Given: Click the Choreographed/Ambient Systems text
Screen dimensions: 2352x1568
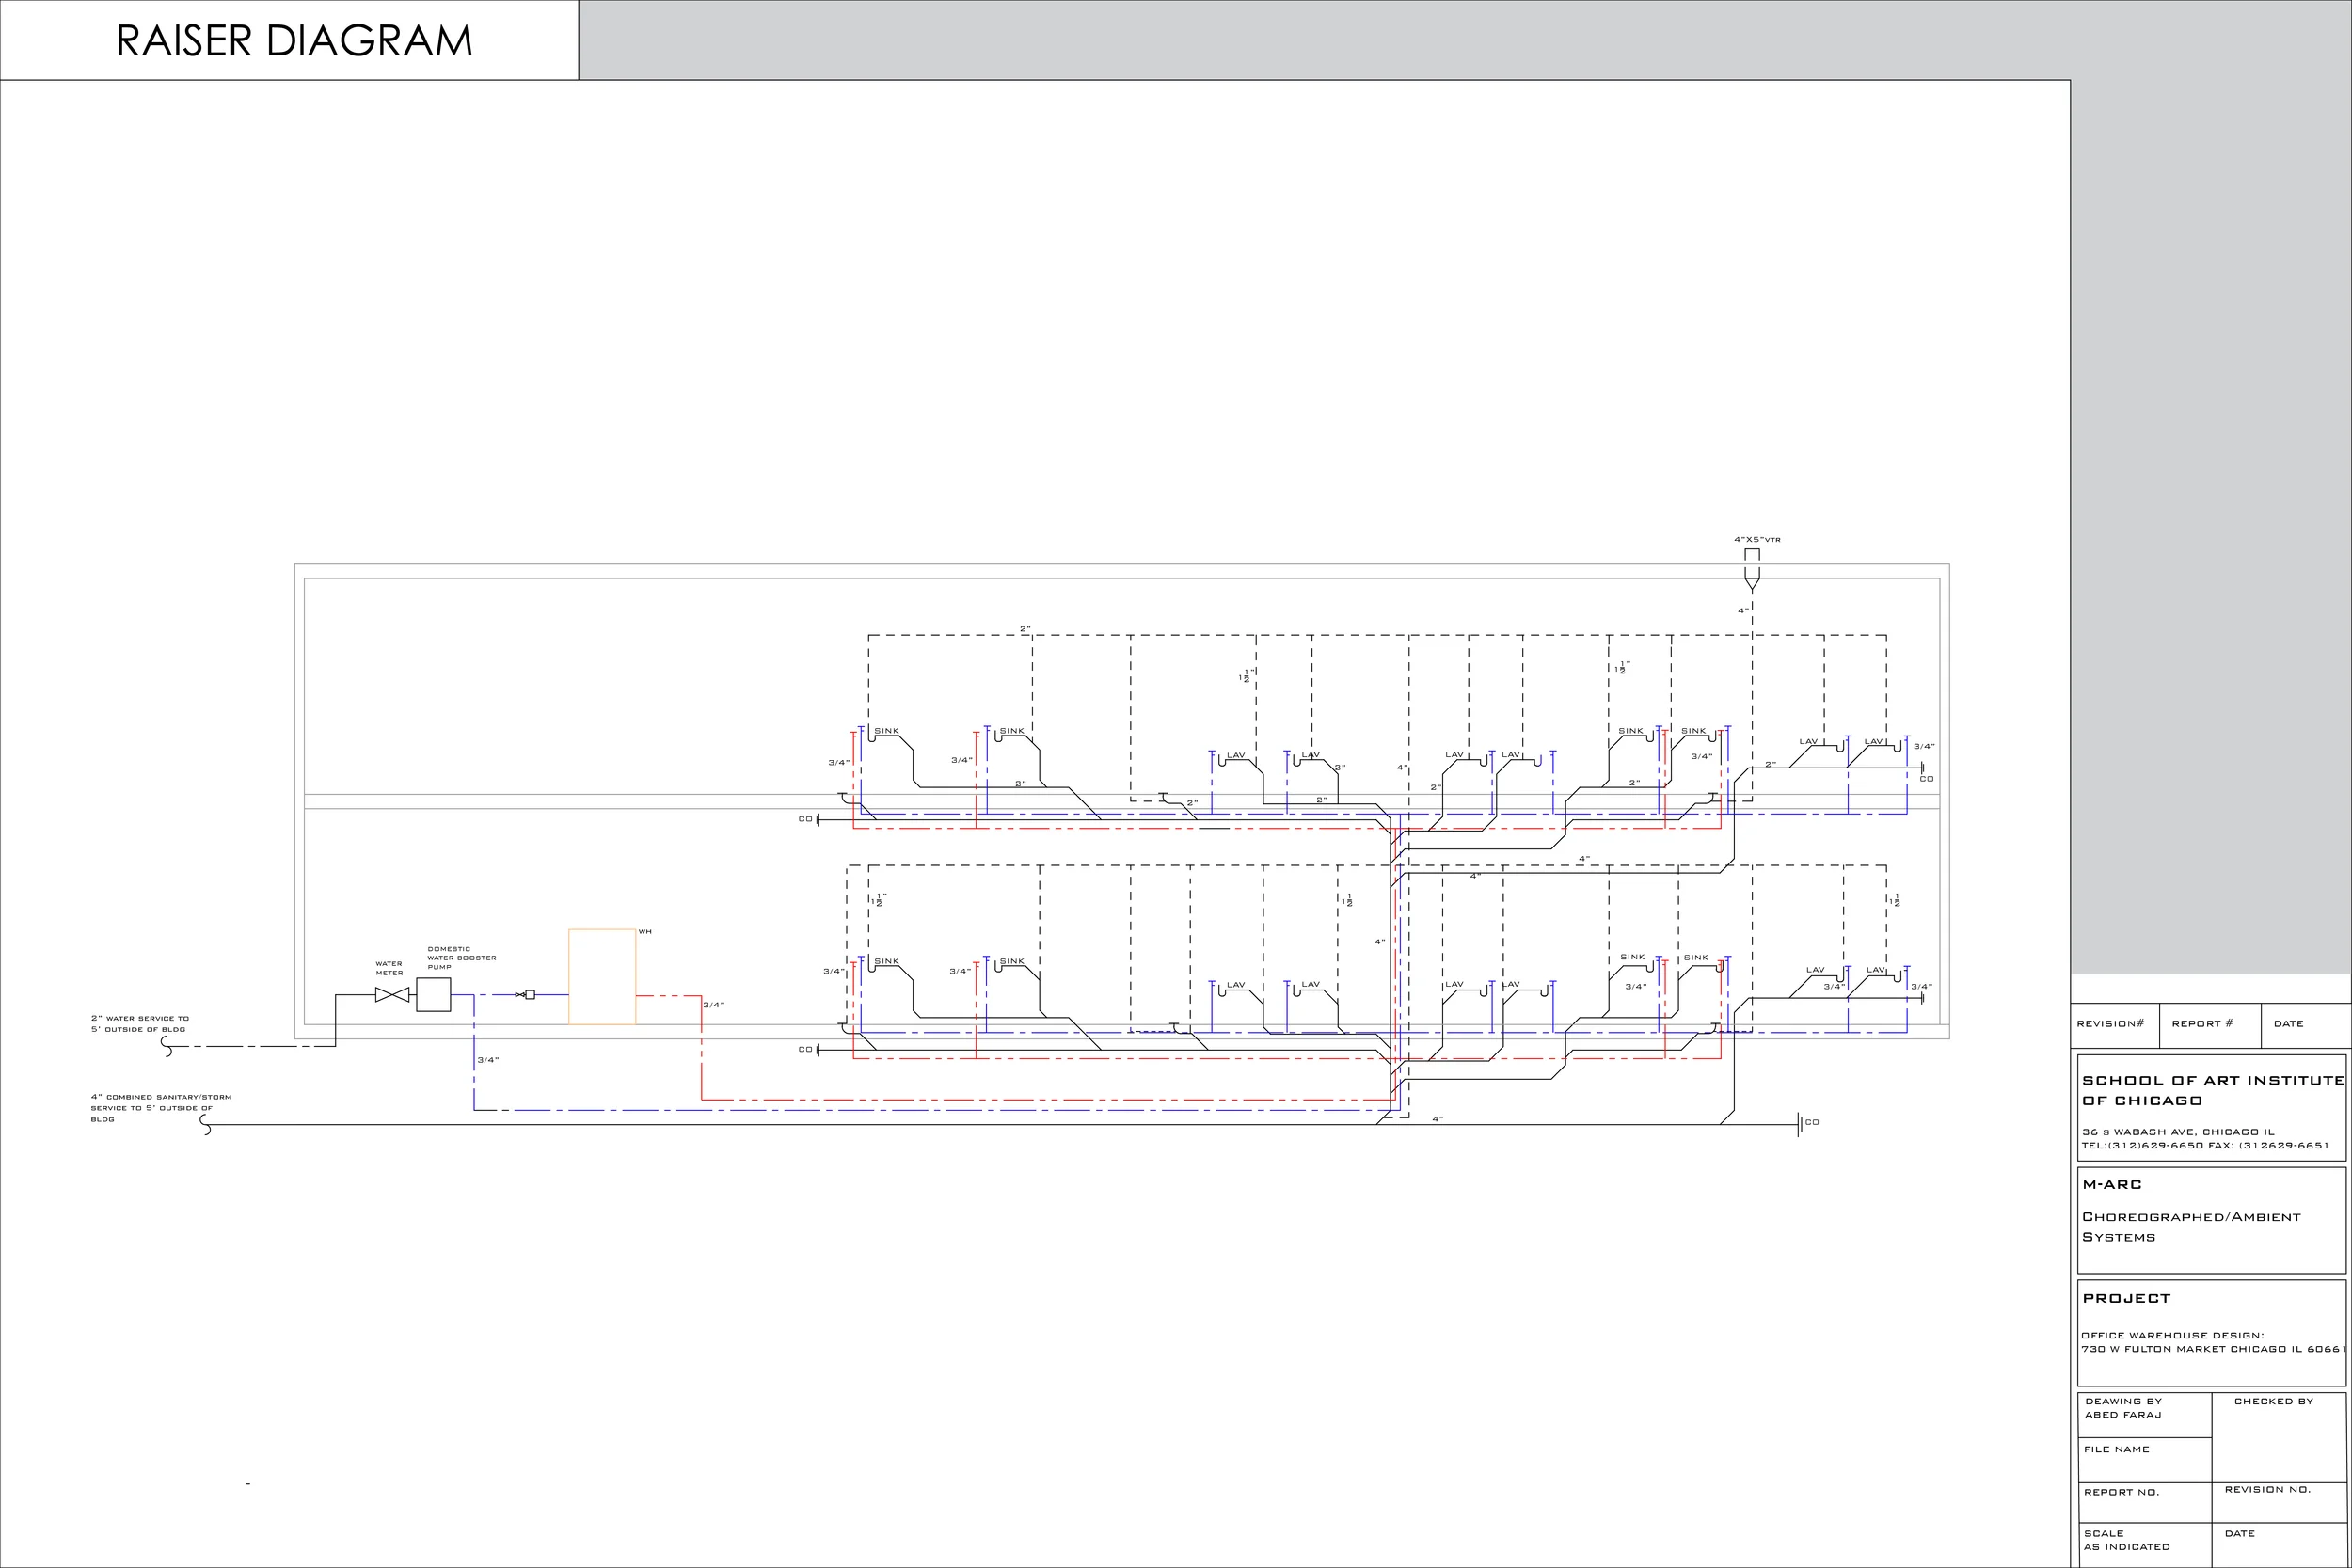Looking at the screenshot, I should (2191, 1227).
